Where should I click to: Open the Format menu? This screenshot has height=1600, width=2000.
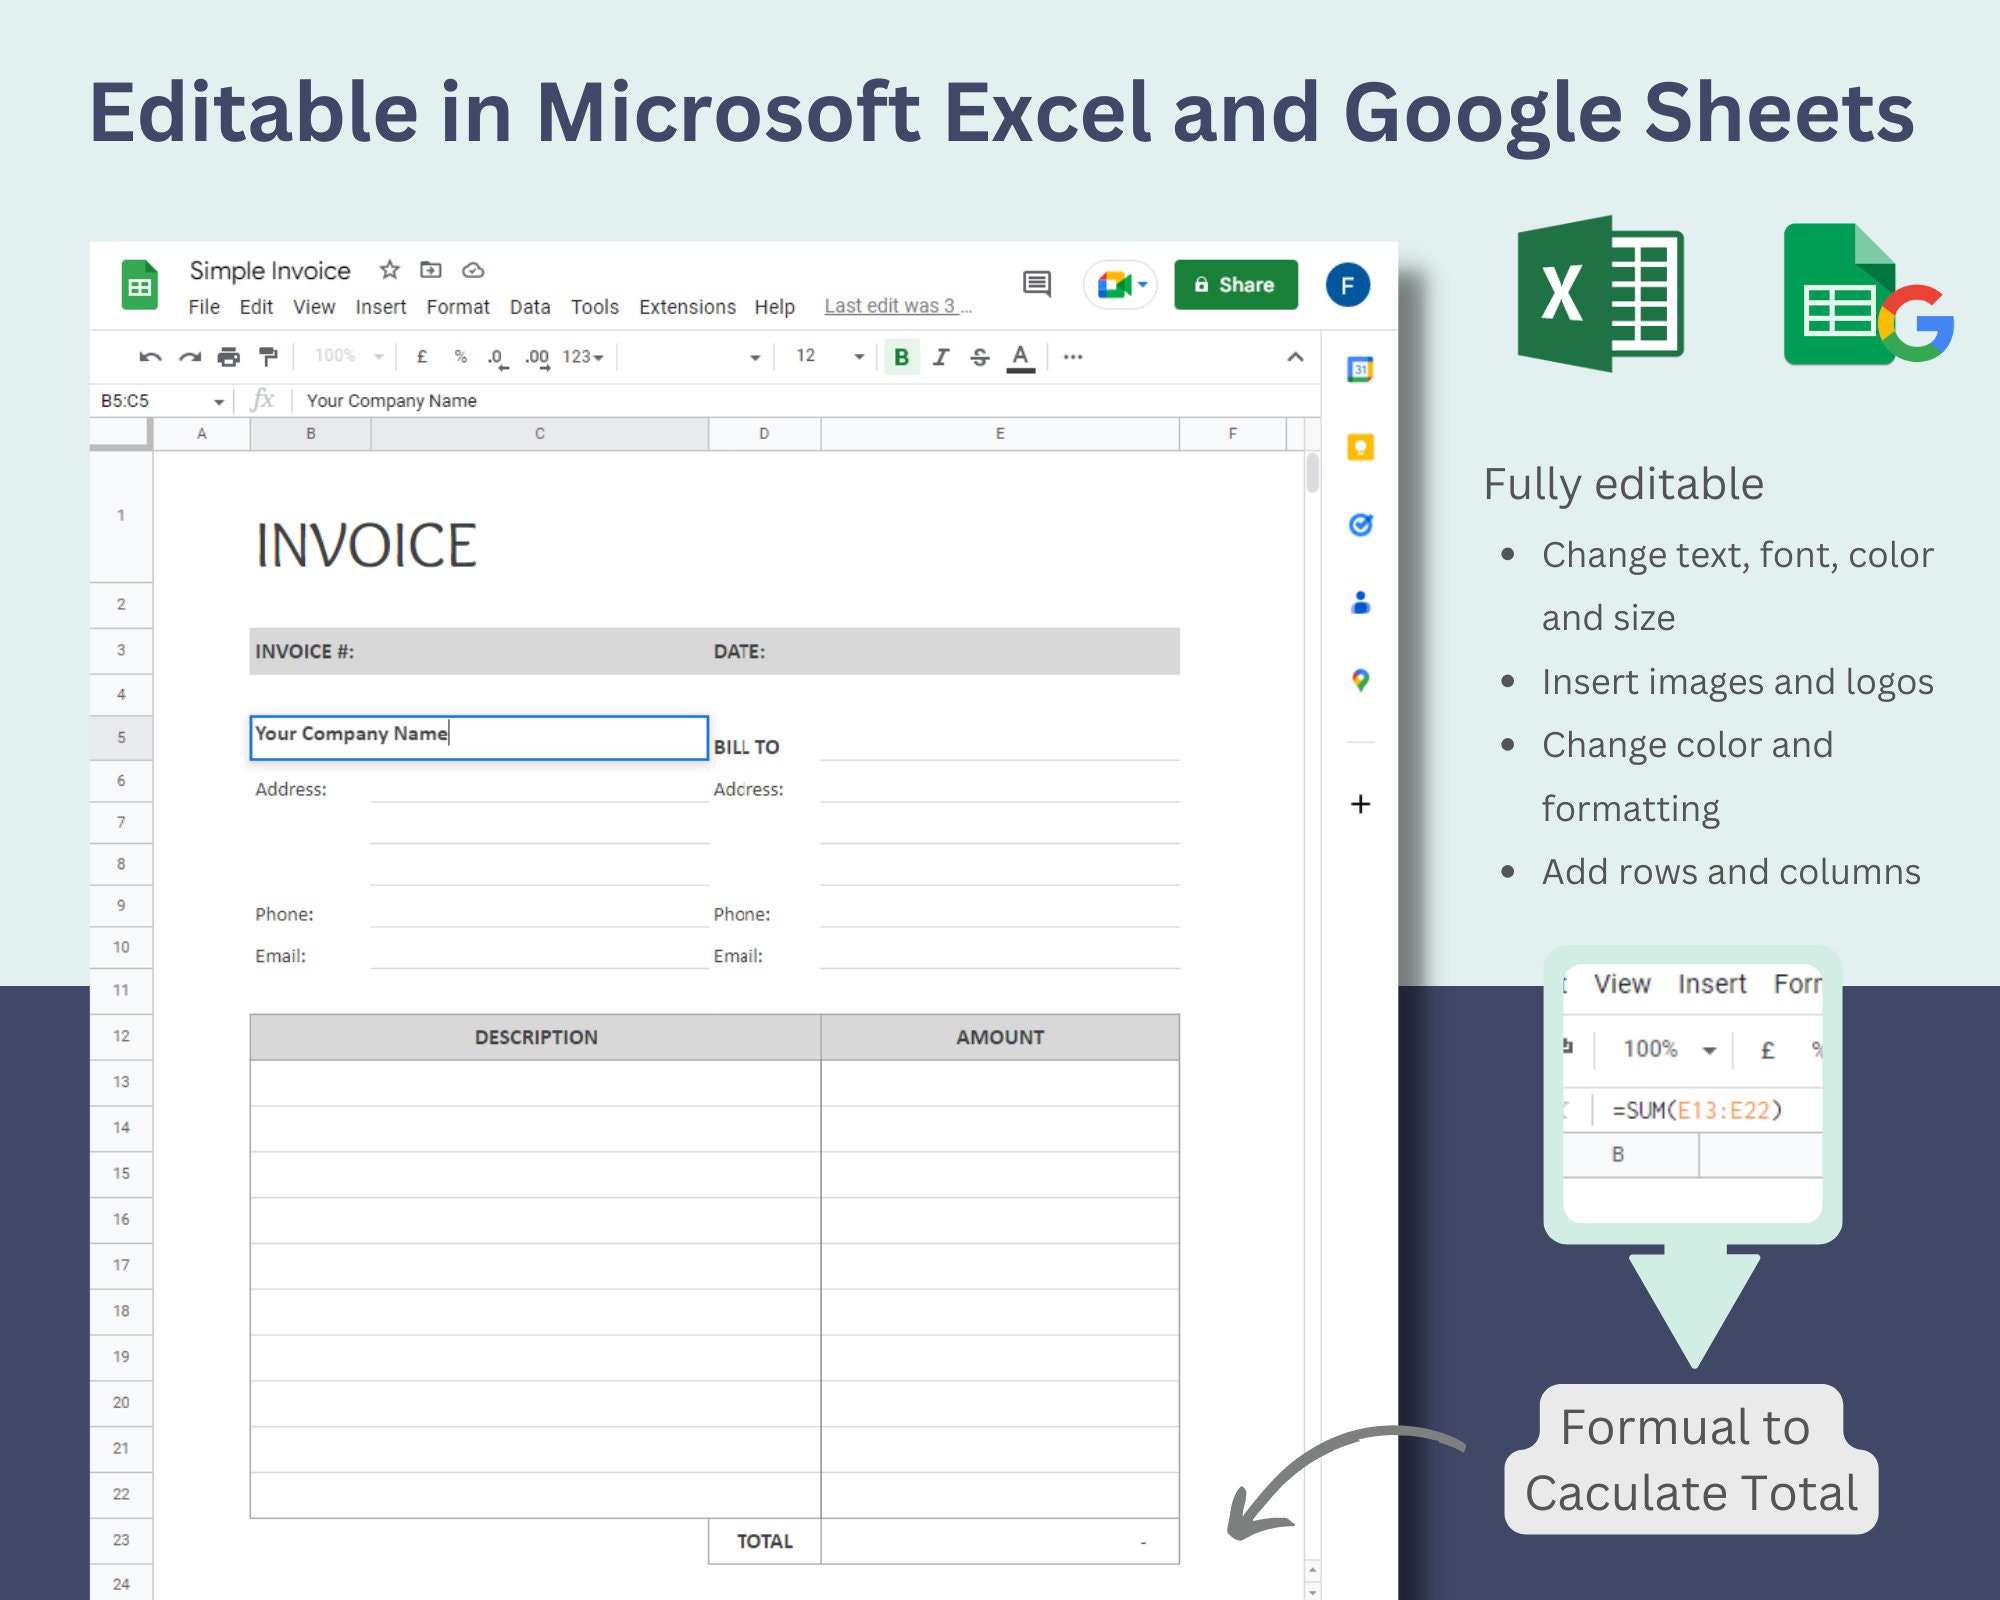458,307
